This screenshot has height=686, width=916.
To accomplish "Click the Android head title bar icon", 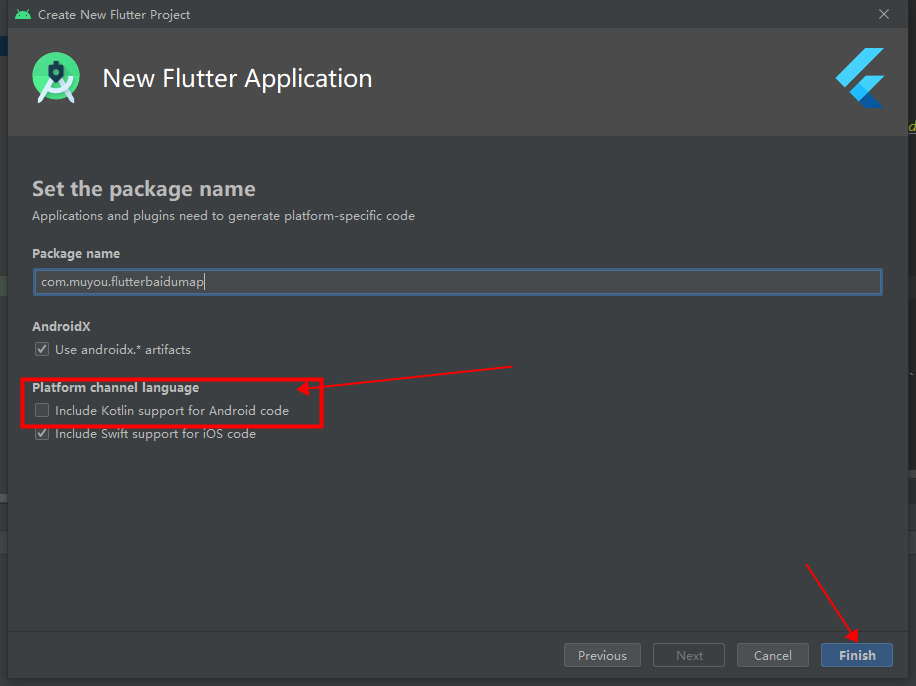I will click(23, 14).
